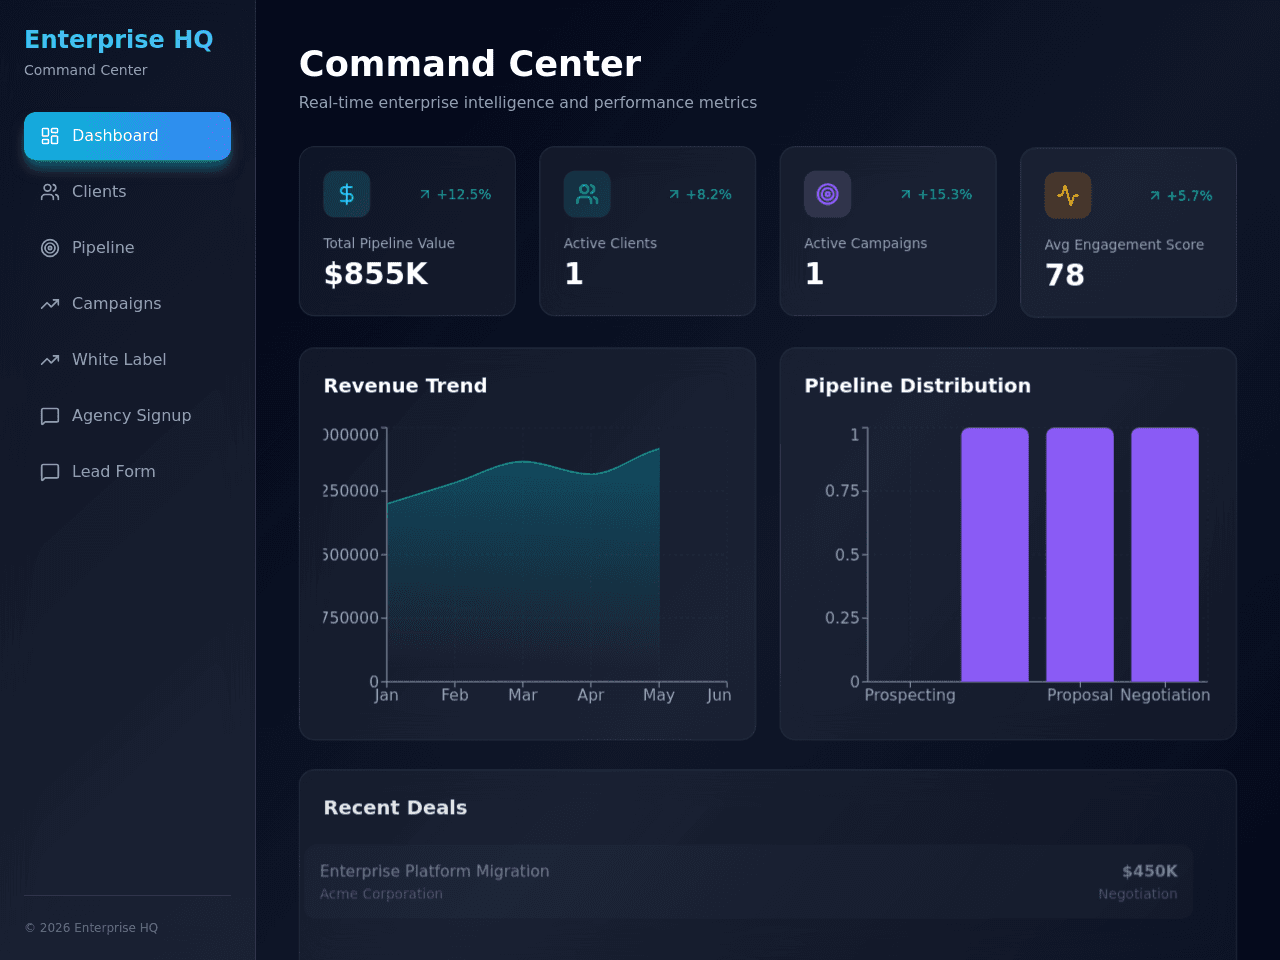
Task: Click the Lead Form chat icon
Action: 50,472
